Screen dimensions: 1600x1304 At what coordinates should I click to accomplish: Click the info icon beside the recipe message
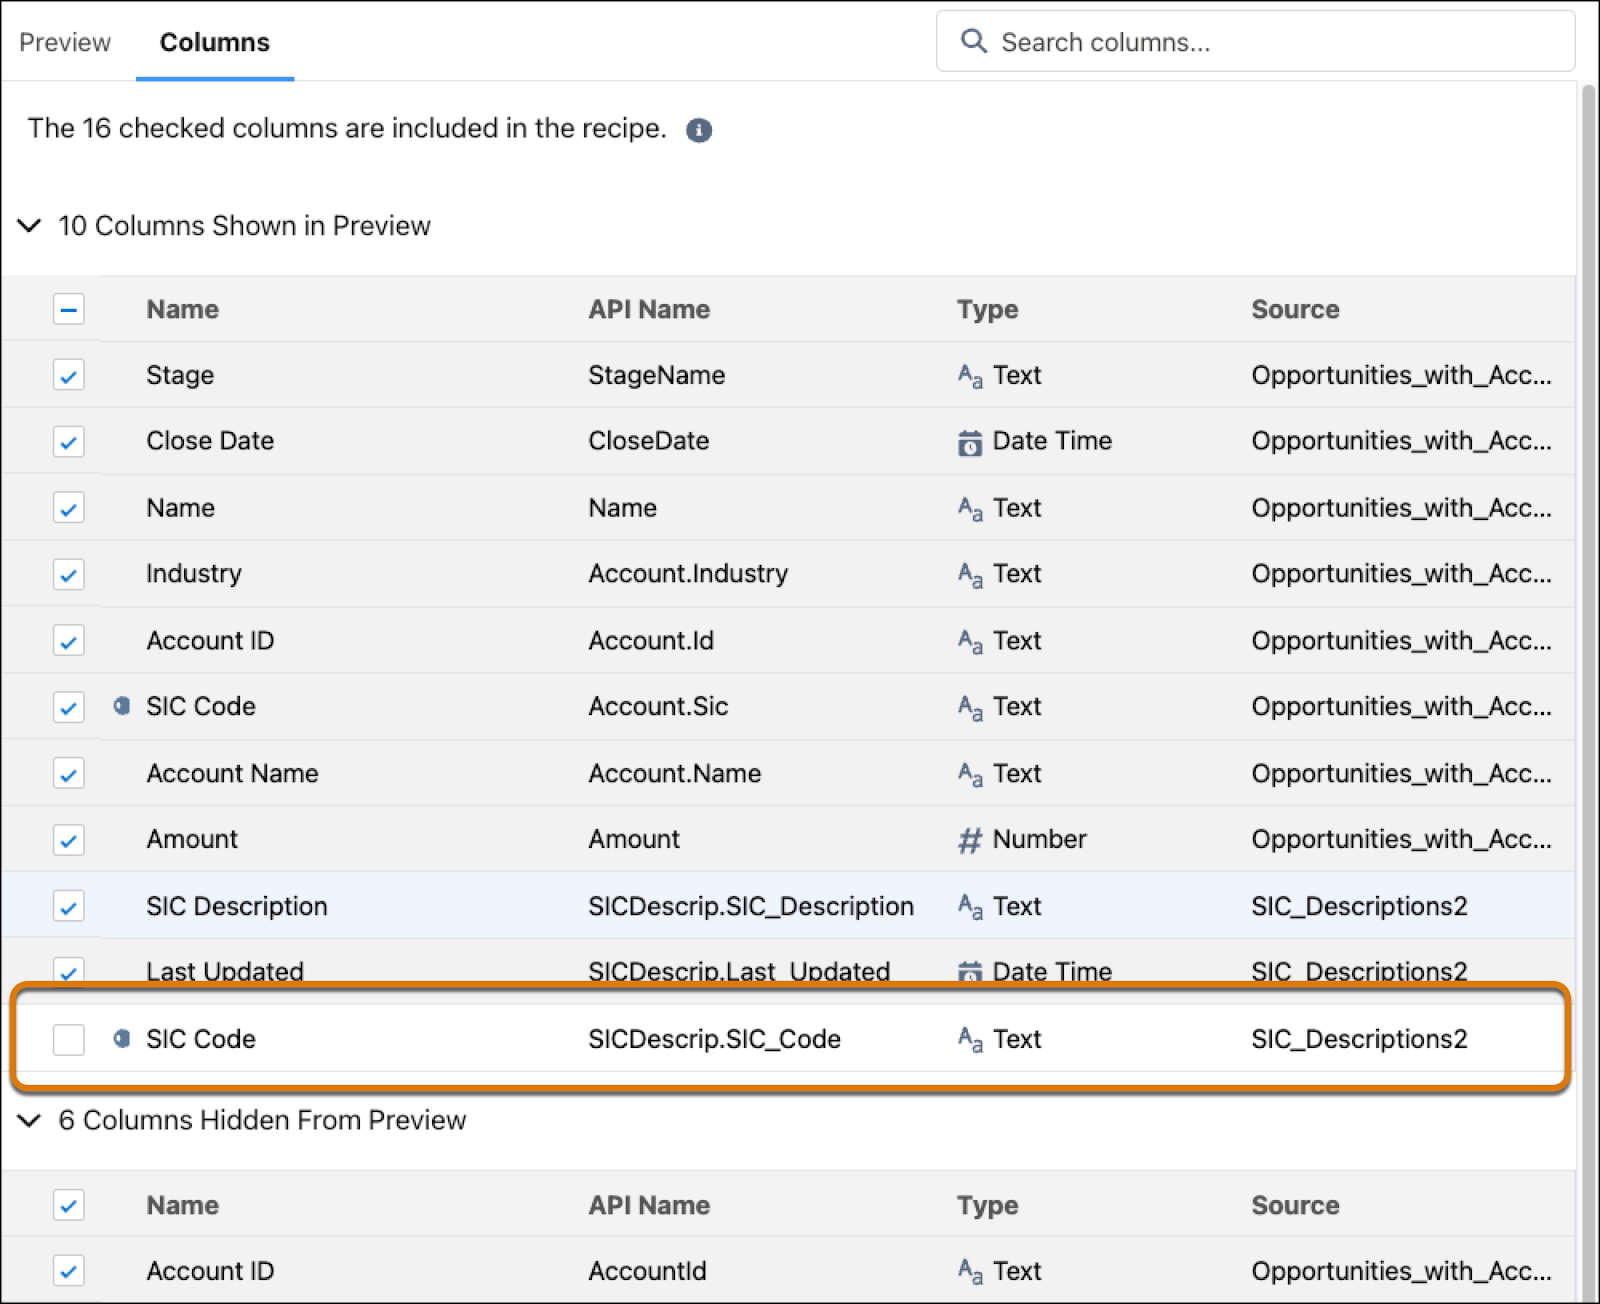(x=700, y=130)
